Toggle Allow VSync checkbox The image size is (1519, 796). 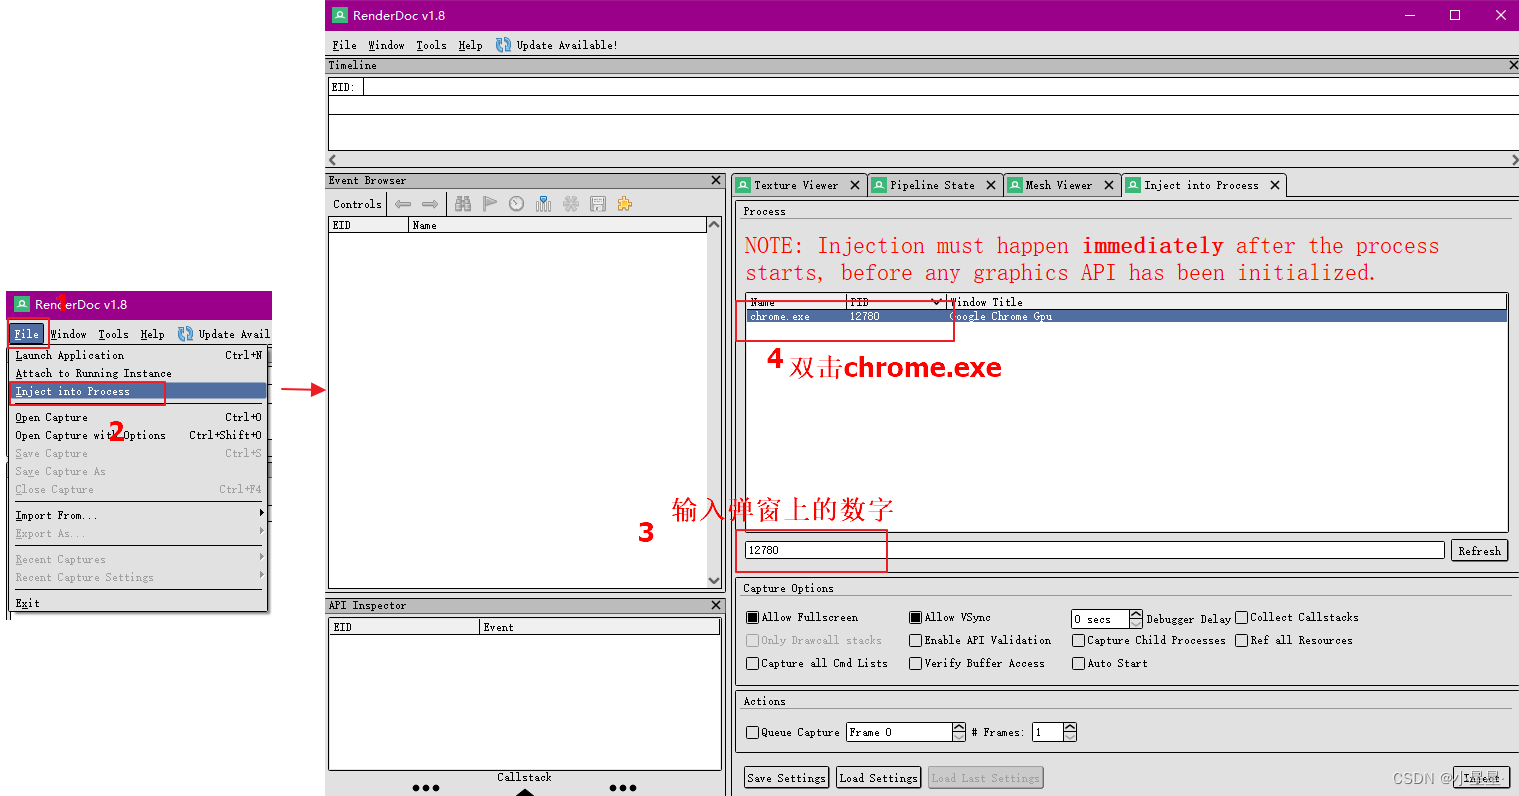(915, 617)
